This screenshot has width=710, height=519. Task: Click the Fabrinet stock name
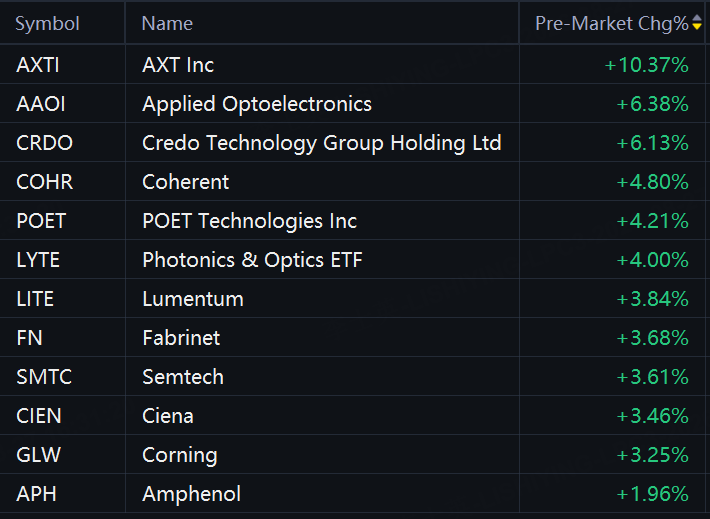click(x=181, y=338)
